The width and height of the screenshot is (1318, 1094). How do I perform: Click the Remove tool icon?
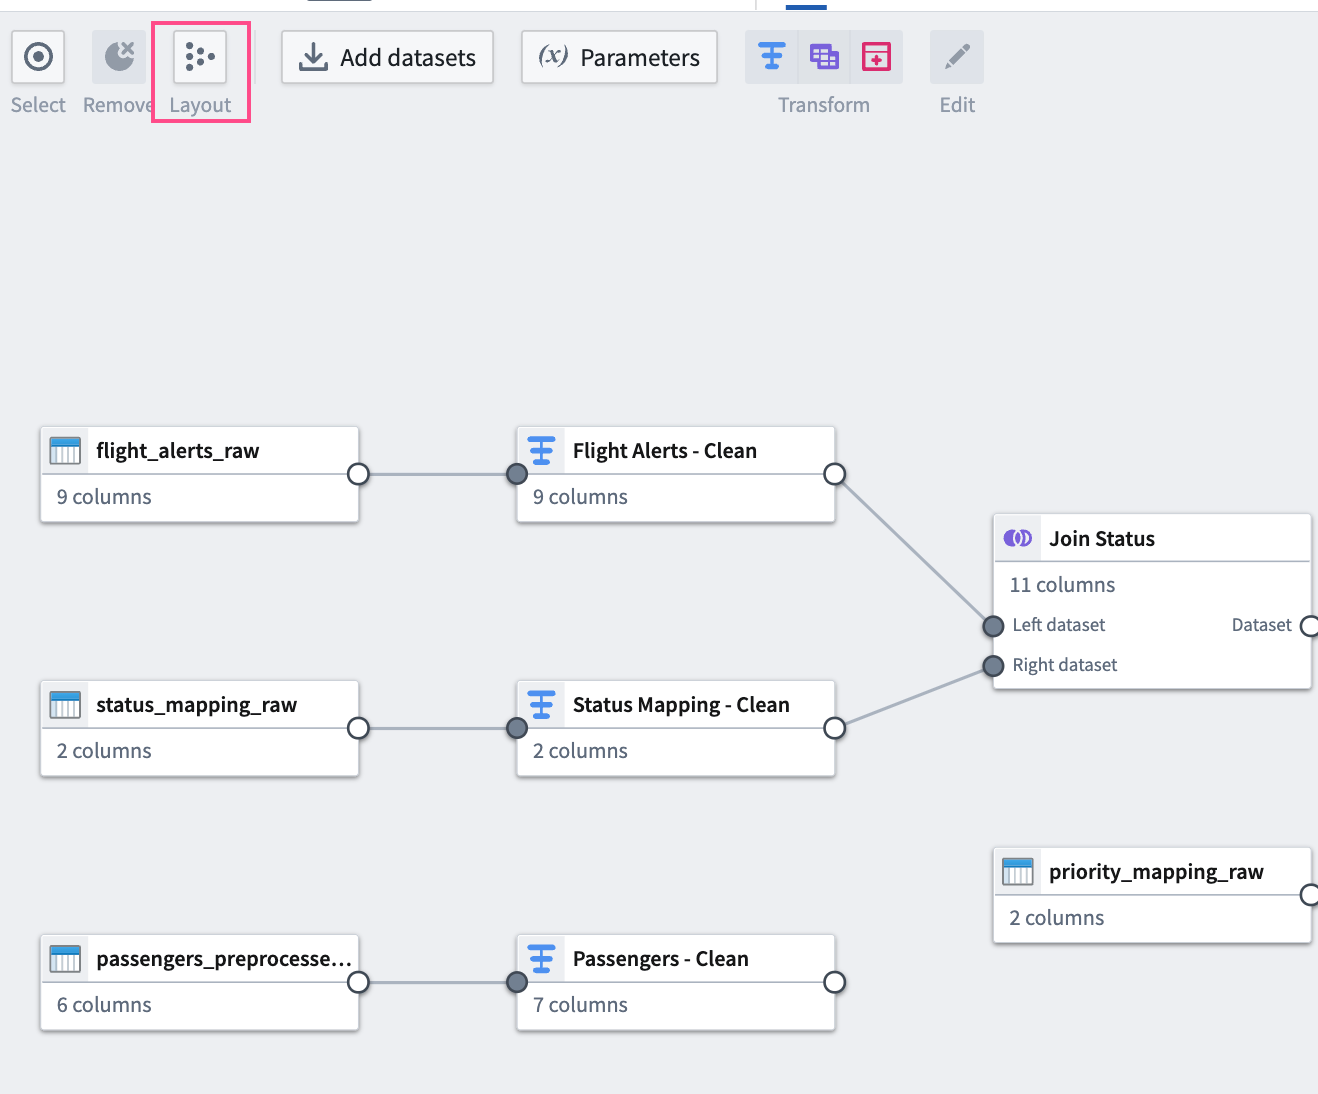pyautogui.click(x=117, y=57)
